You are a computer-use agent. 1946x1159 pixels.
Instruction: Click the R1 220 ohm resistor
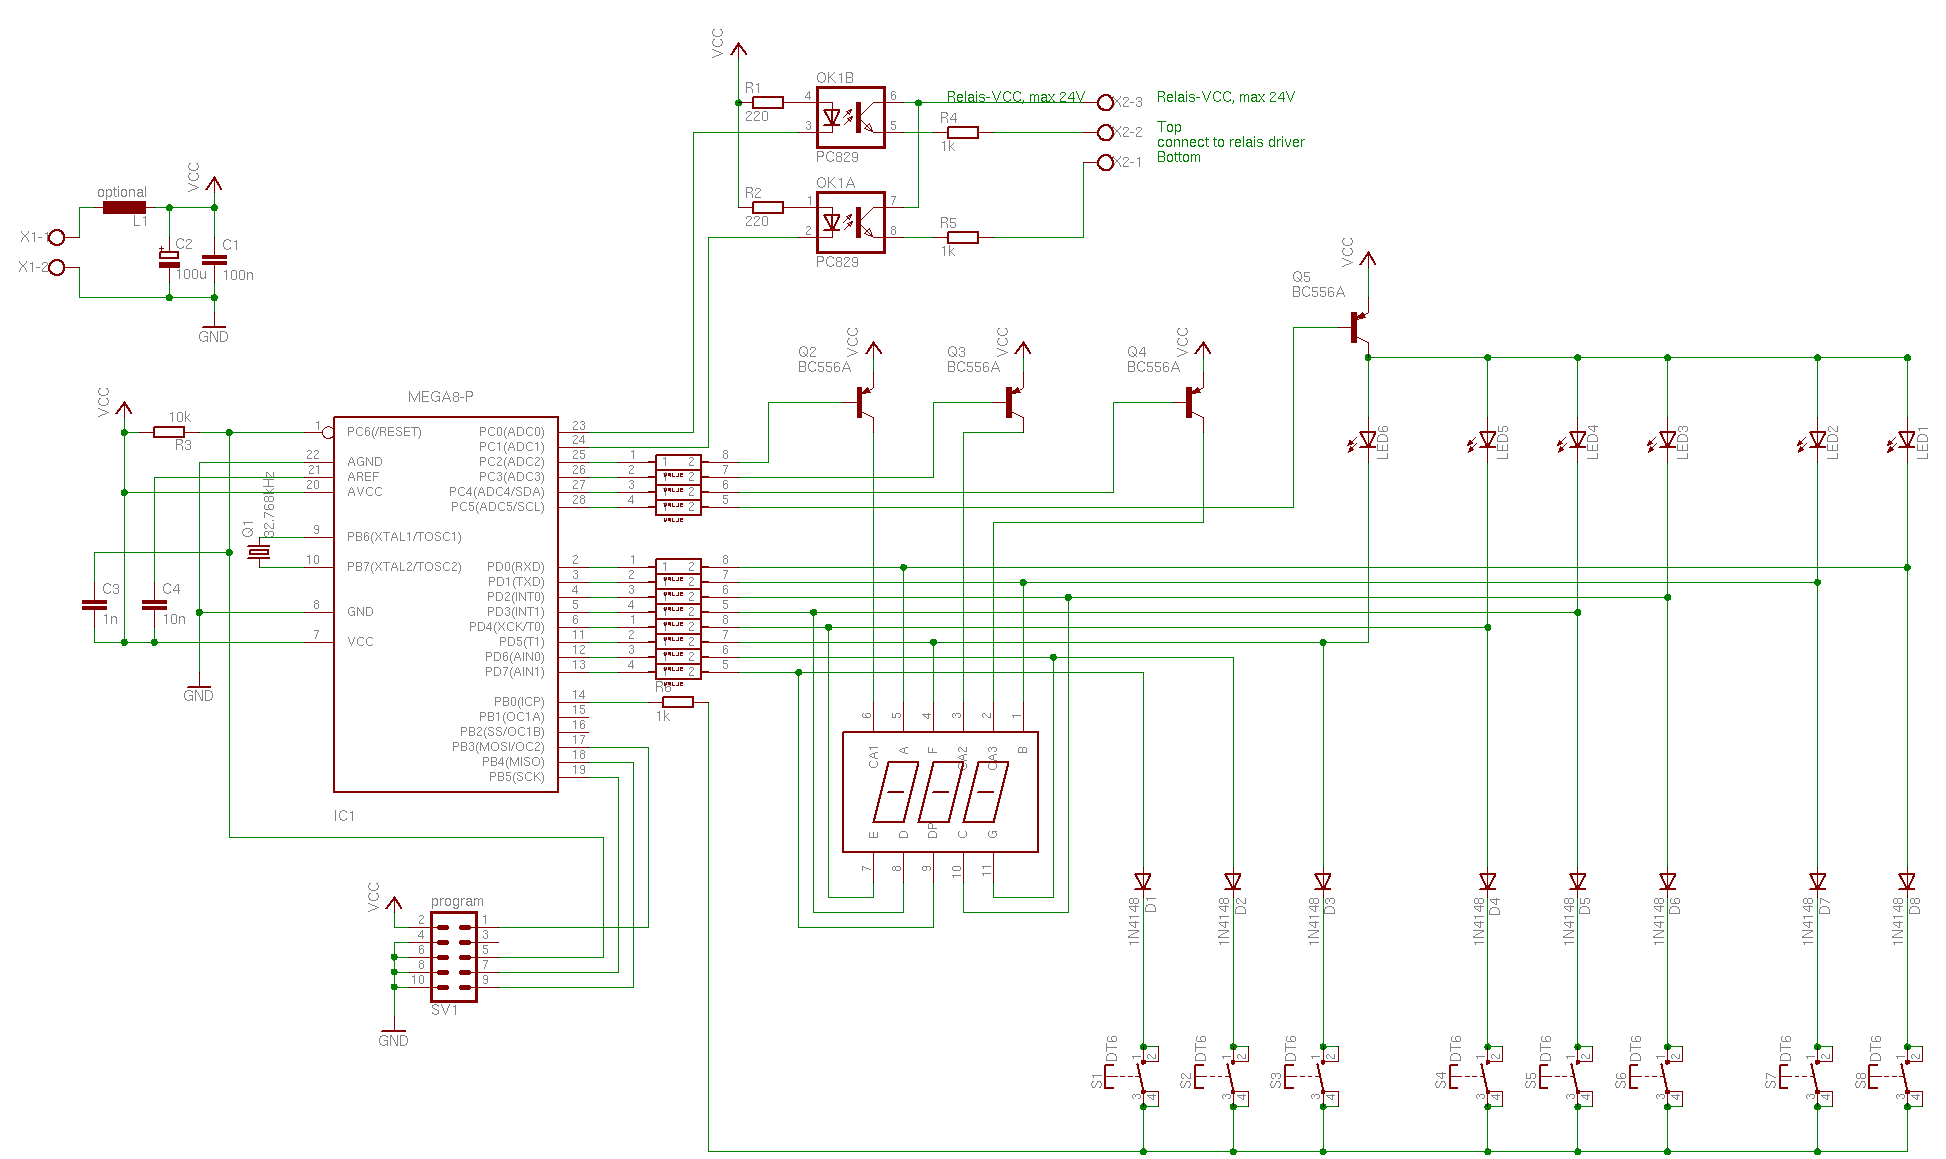[x=767, y=102]
